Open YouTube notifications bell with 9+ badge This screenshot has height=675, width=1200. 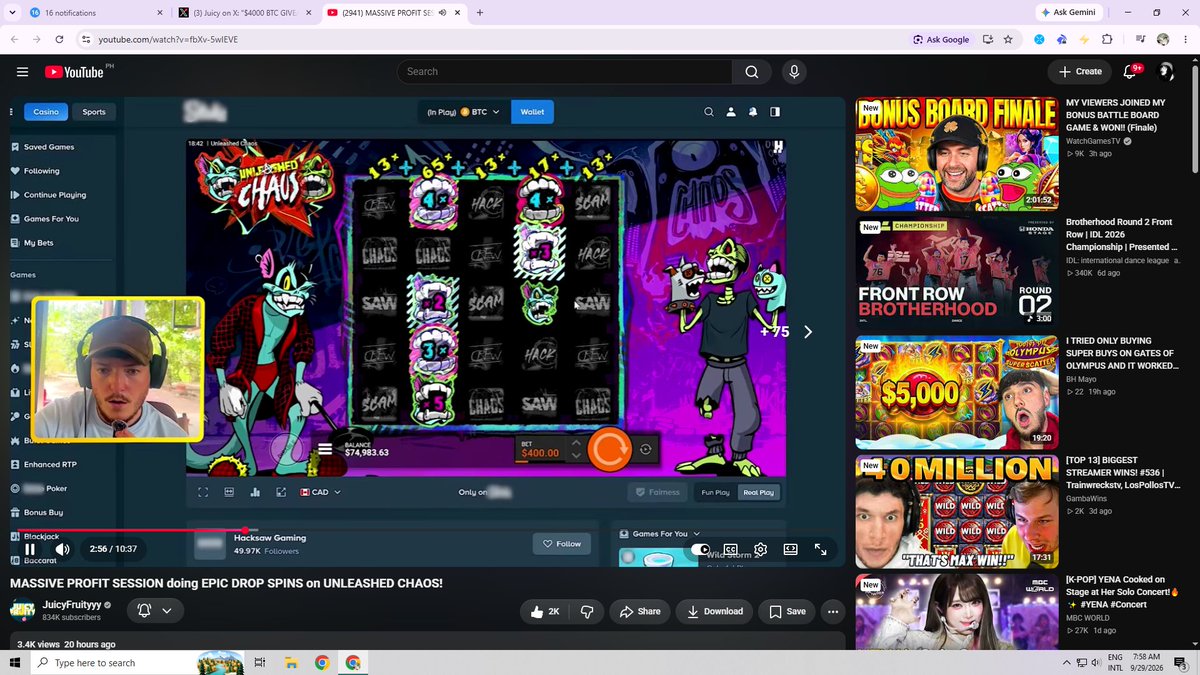pos(1132,71)
